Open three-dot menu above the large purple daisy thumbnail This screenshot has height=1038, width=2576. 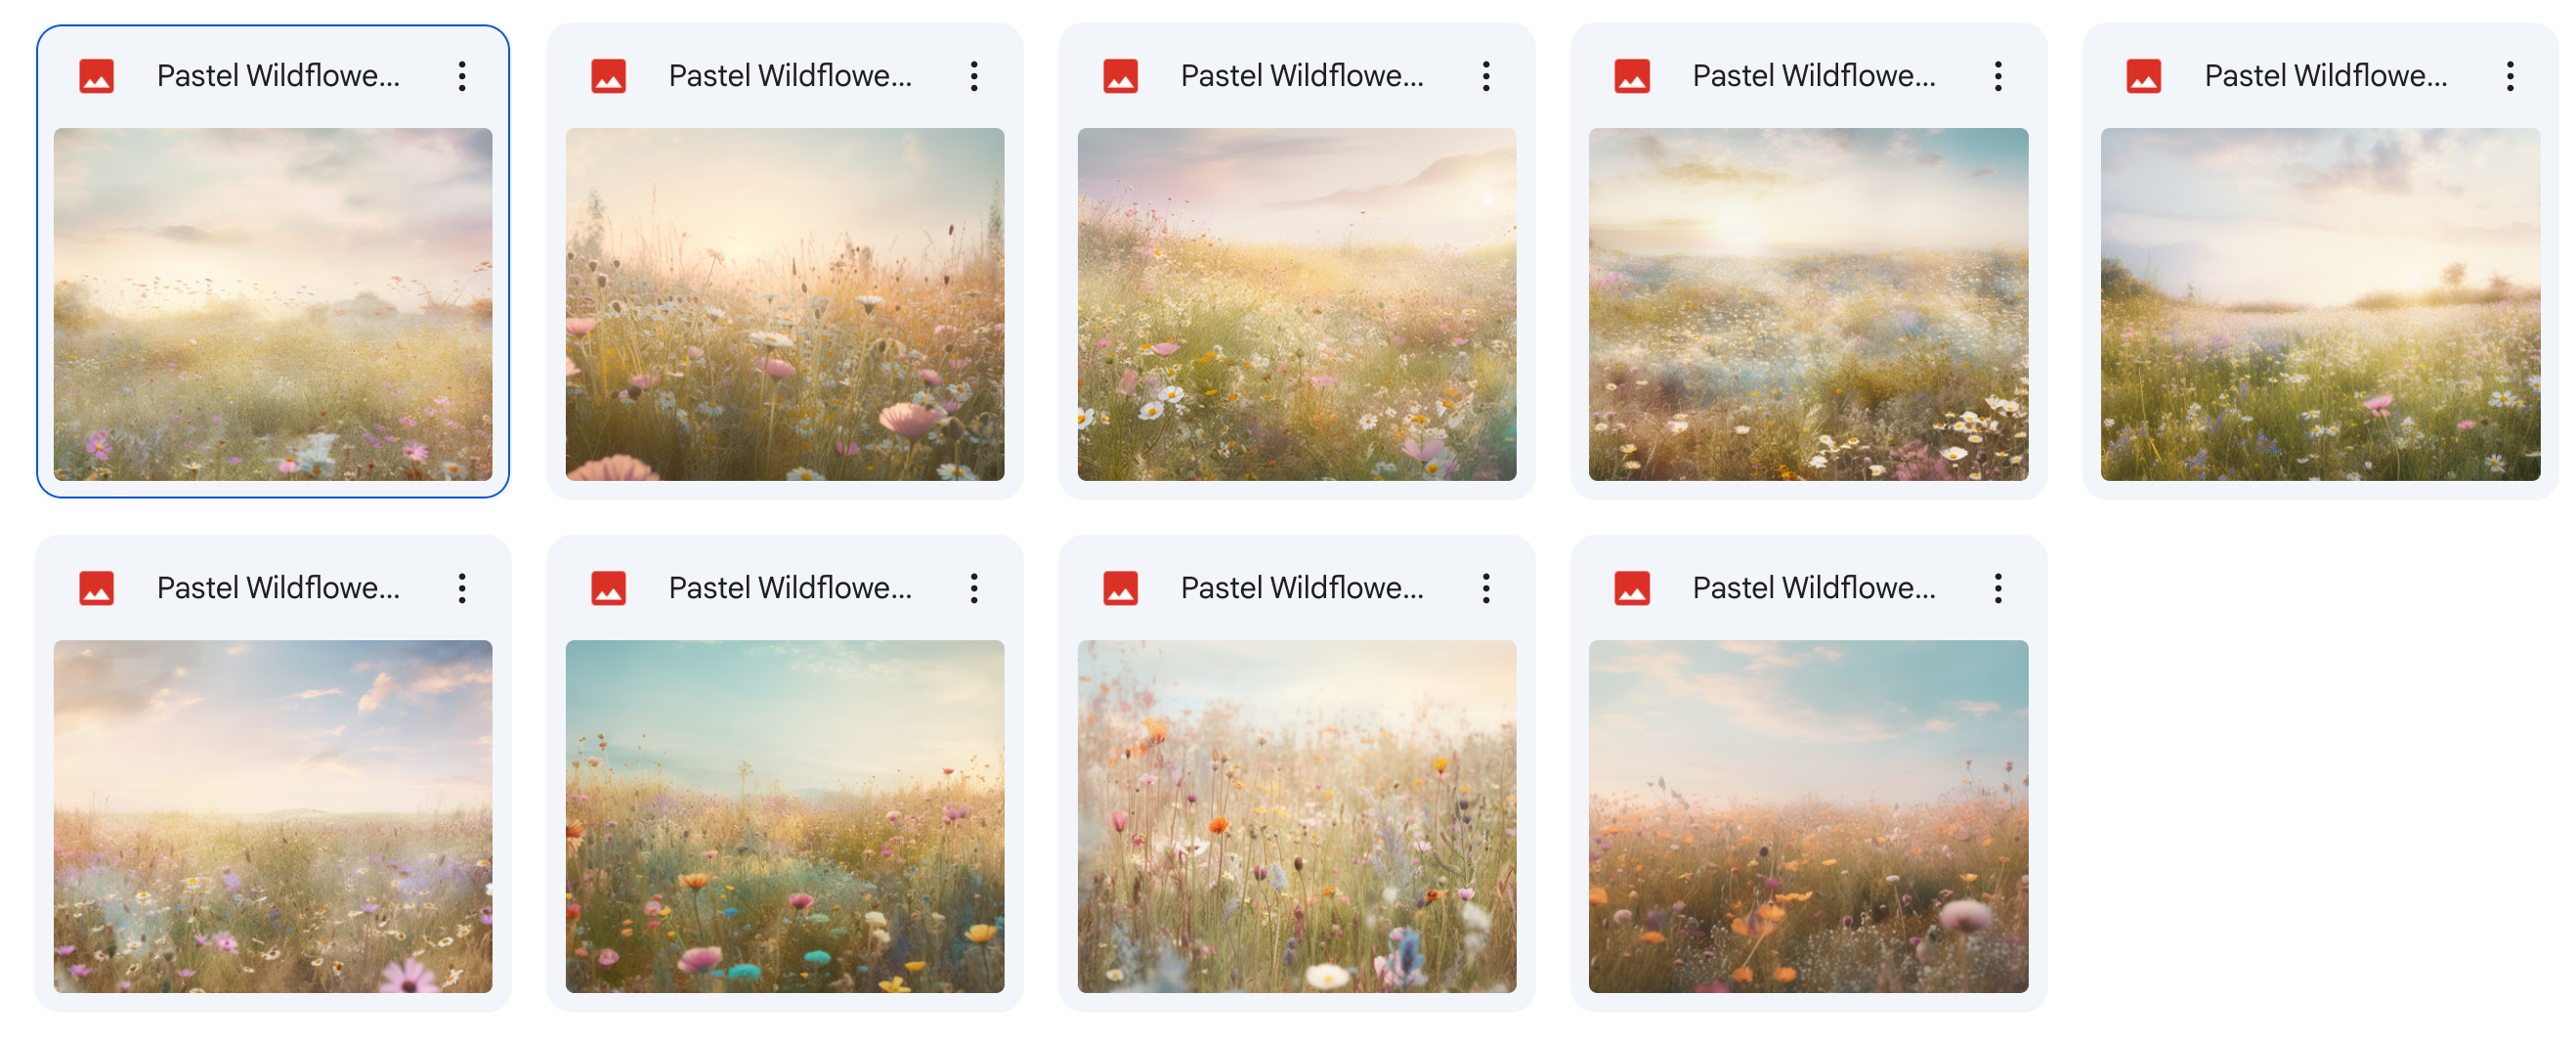[462, 588]
